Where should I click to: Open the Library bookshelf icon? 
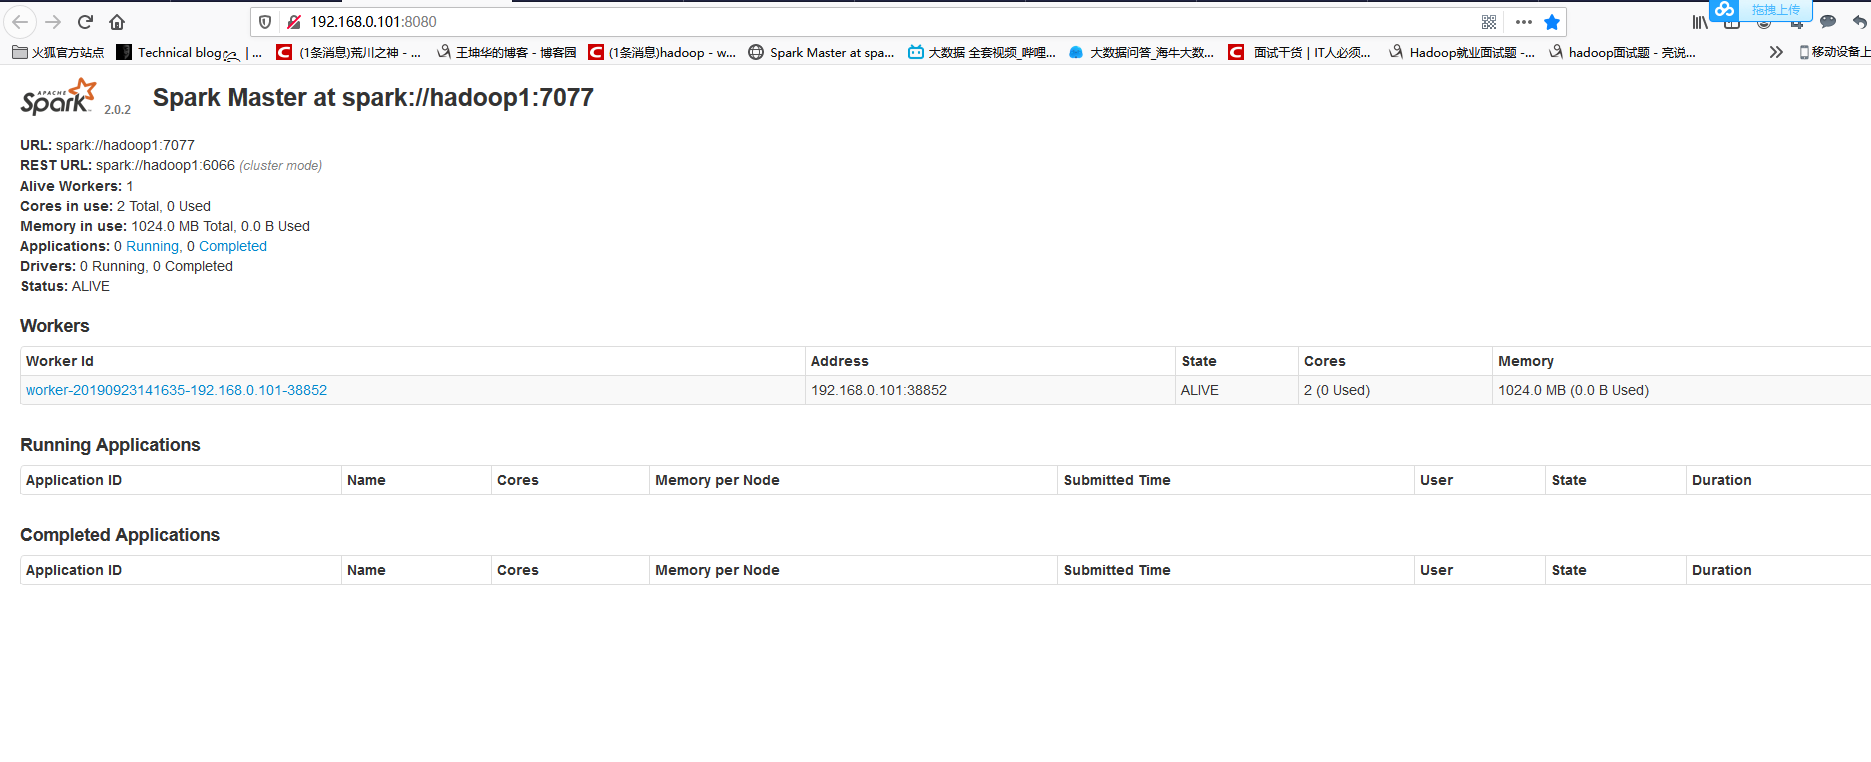[1700, 22]
